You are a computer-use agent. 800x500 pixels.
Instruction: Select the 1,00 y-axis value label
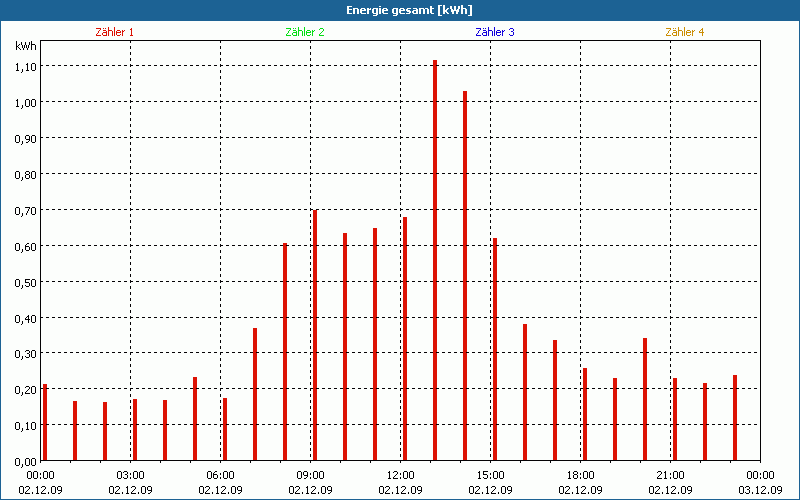click(25, 102)
